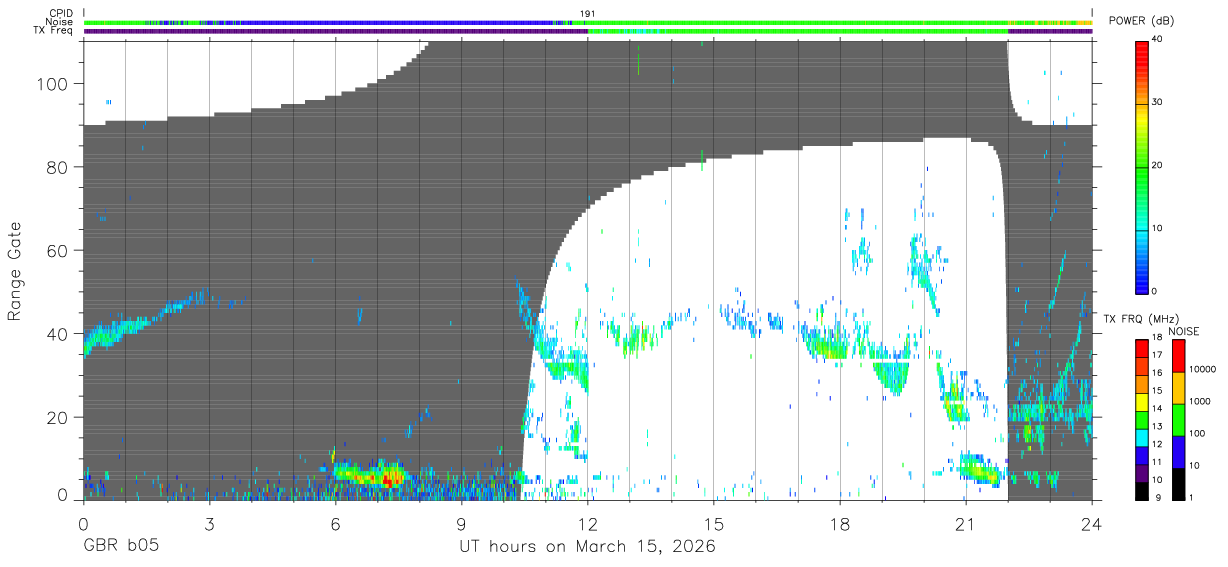Pick the green 100-1000 noise bar swatch
Screen dimensions: 1228x567
point(1177,419)
